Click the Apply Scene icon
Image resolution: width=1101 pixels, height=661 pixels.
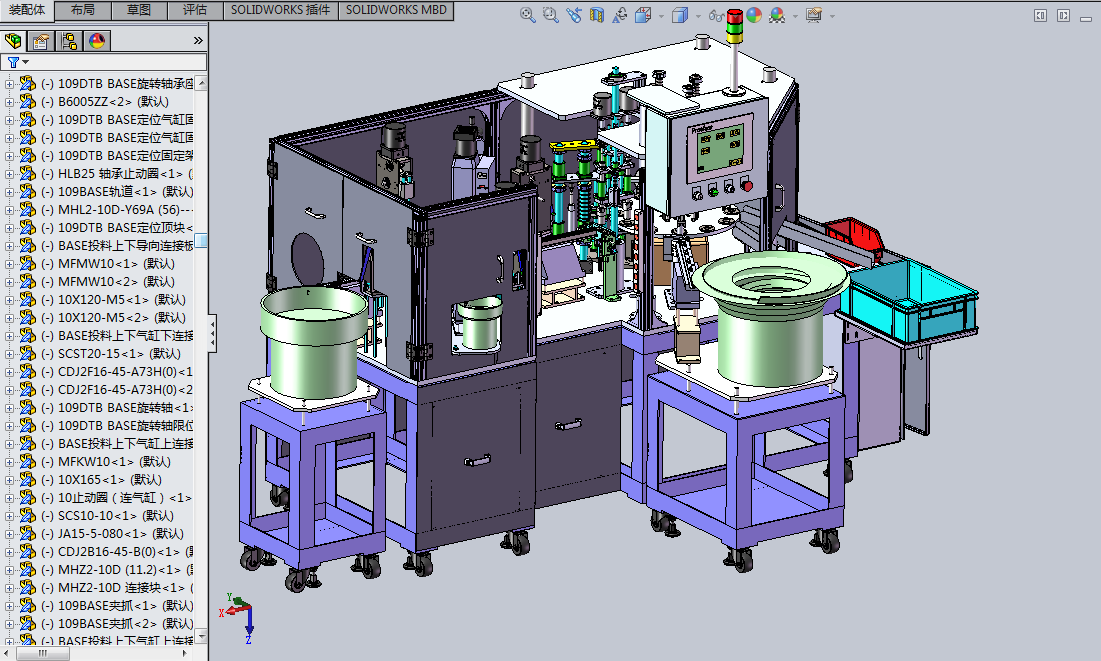click(777, 15)
